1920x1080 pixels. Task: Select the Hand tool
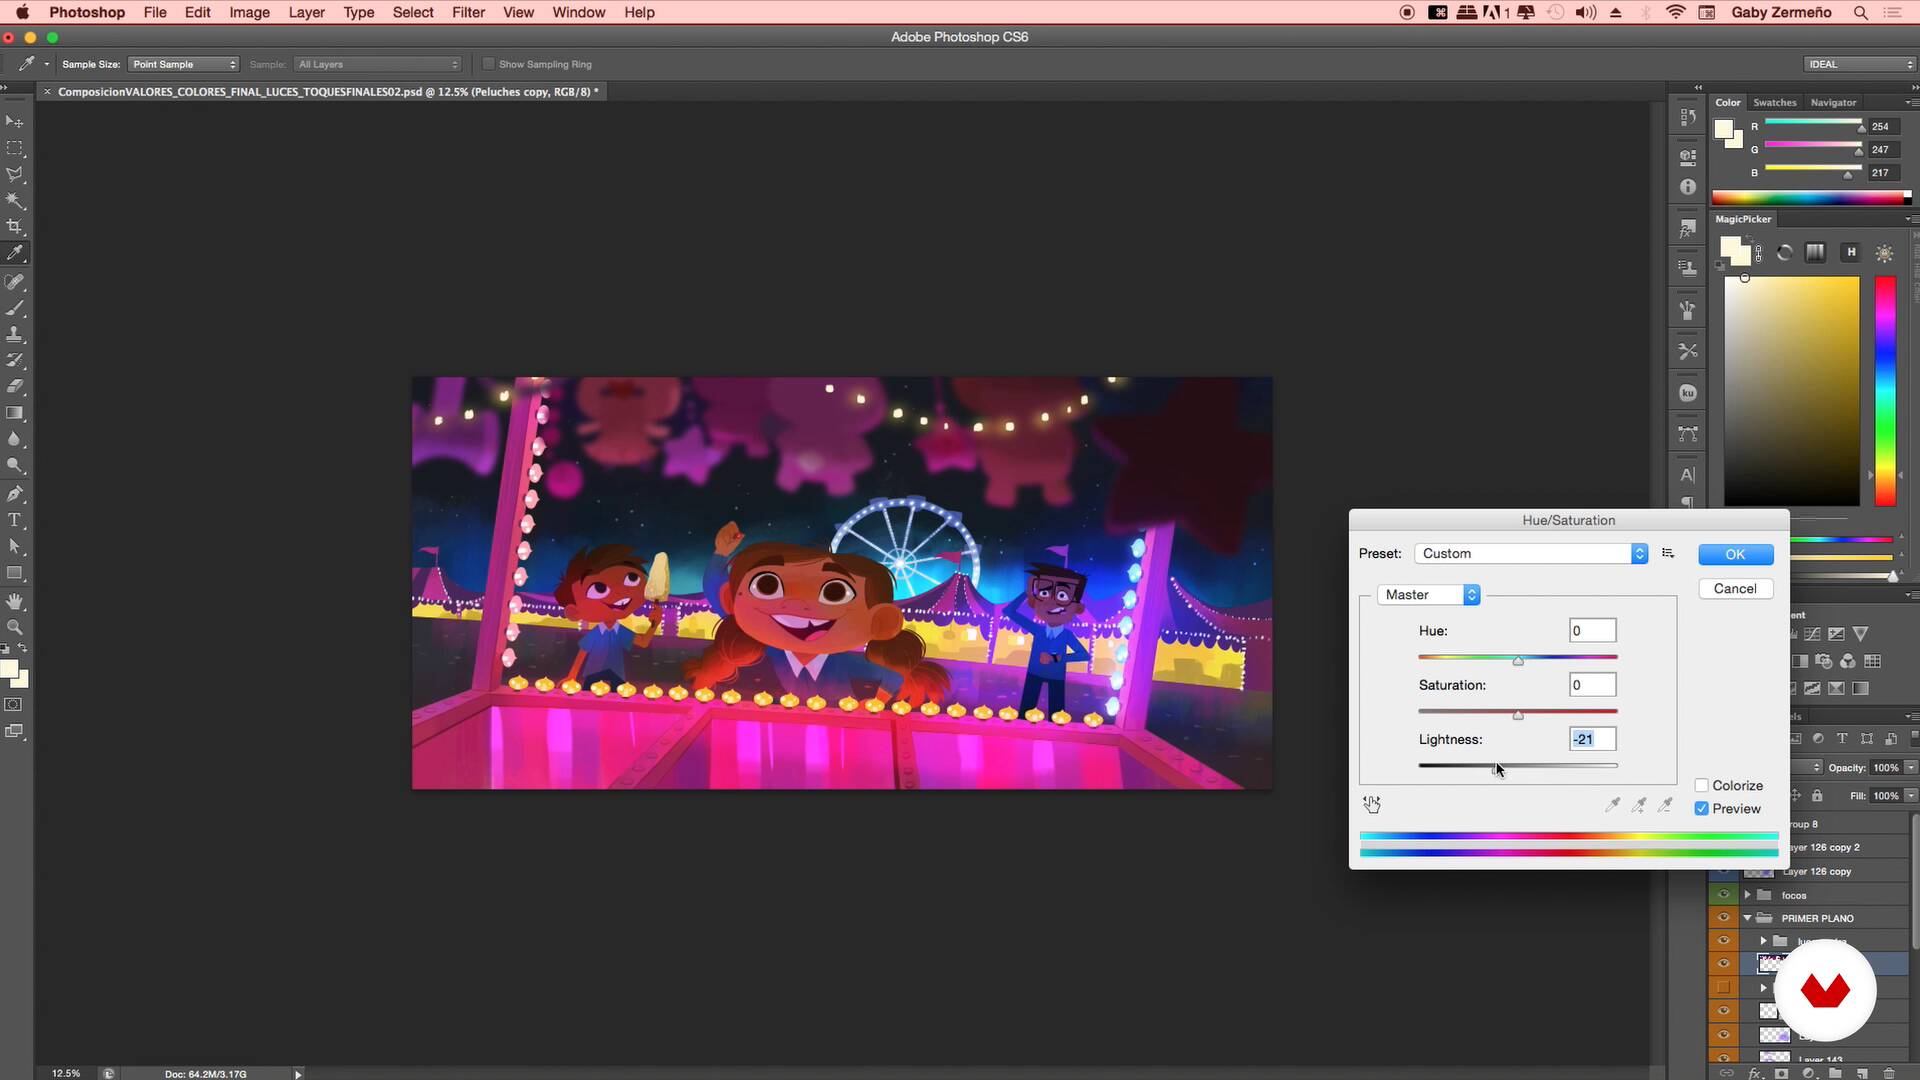pyautogui.click(x=15, y=601)
